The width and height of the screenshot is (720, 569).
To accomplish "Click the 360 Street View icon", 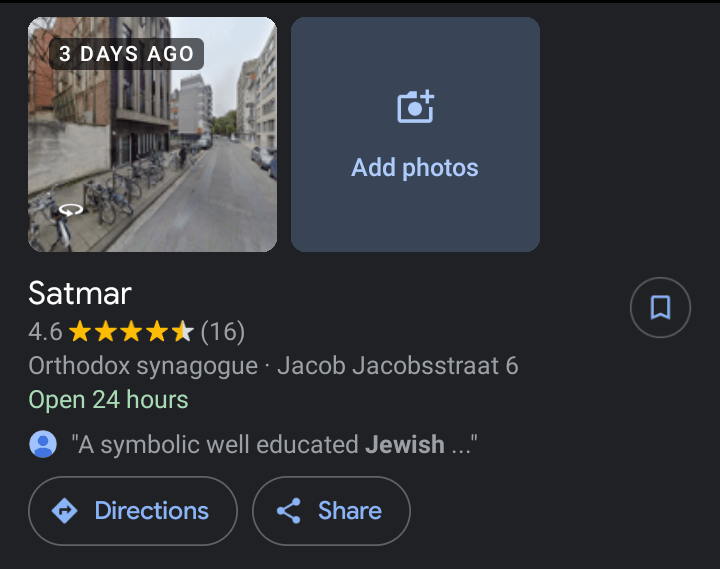I will click(71, 210).
